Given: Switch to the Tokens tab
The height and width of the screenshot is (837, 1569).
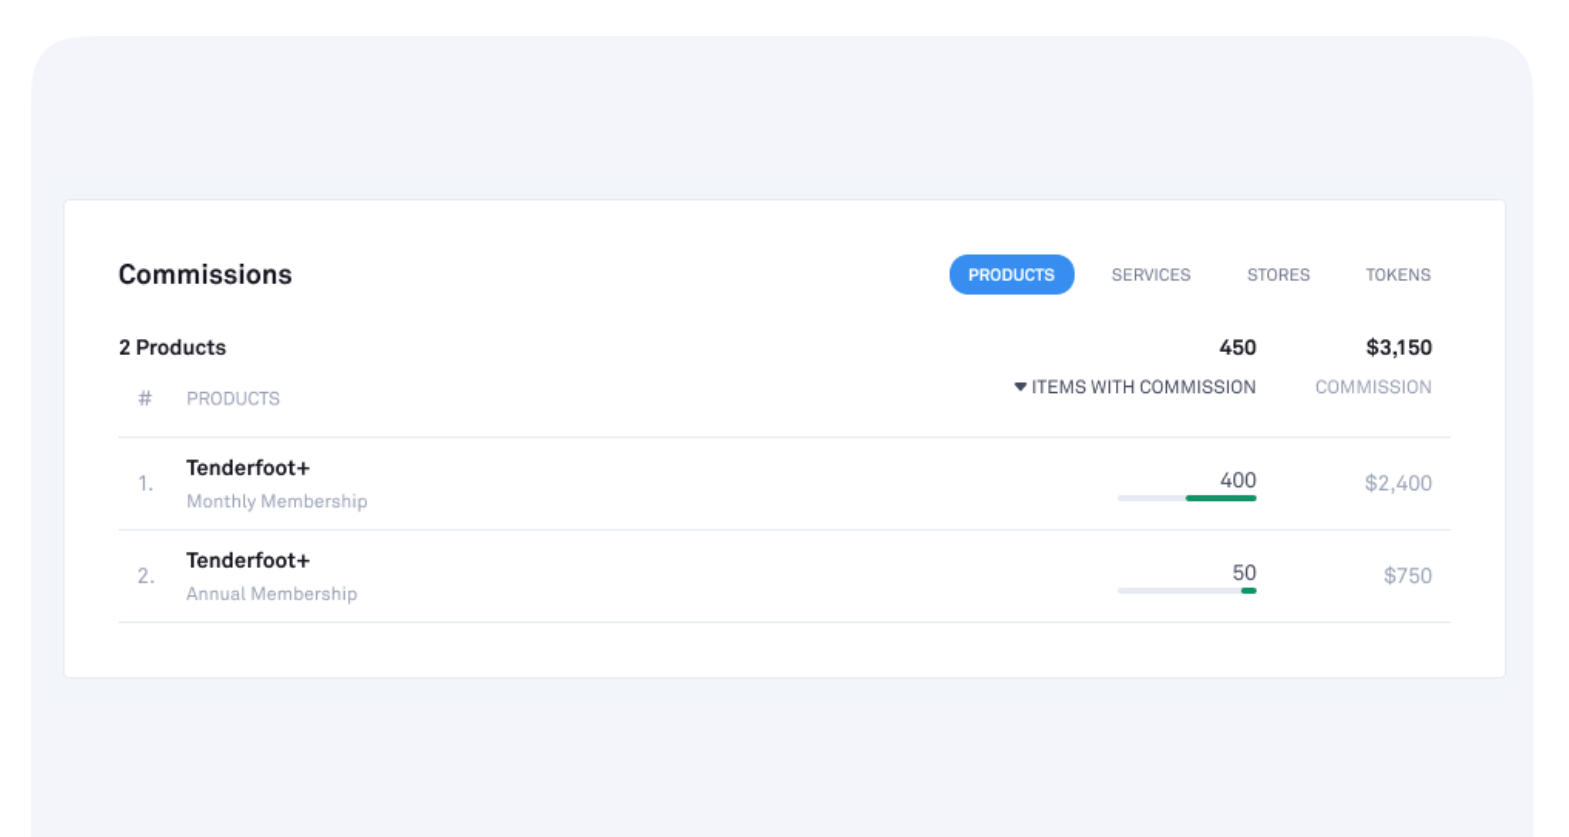Looking at the screenshot, I should (x=1397, y=275).
